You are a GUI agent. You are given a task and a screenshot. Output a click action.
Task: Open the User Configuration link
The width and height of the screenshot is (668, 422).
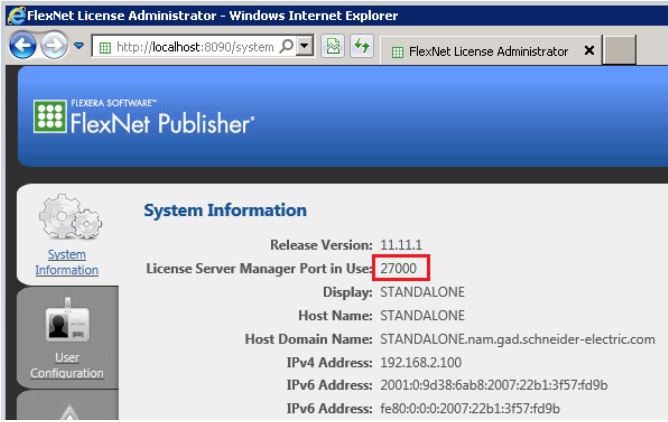coord(67,365)
